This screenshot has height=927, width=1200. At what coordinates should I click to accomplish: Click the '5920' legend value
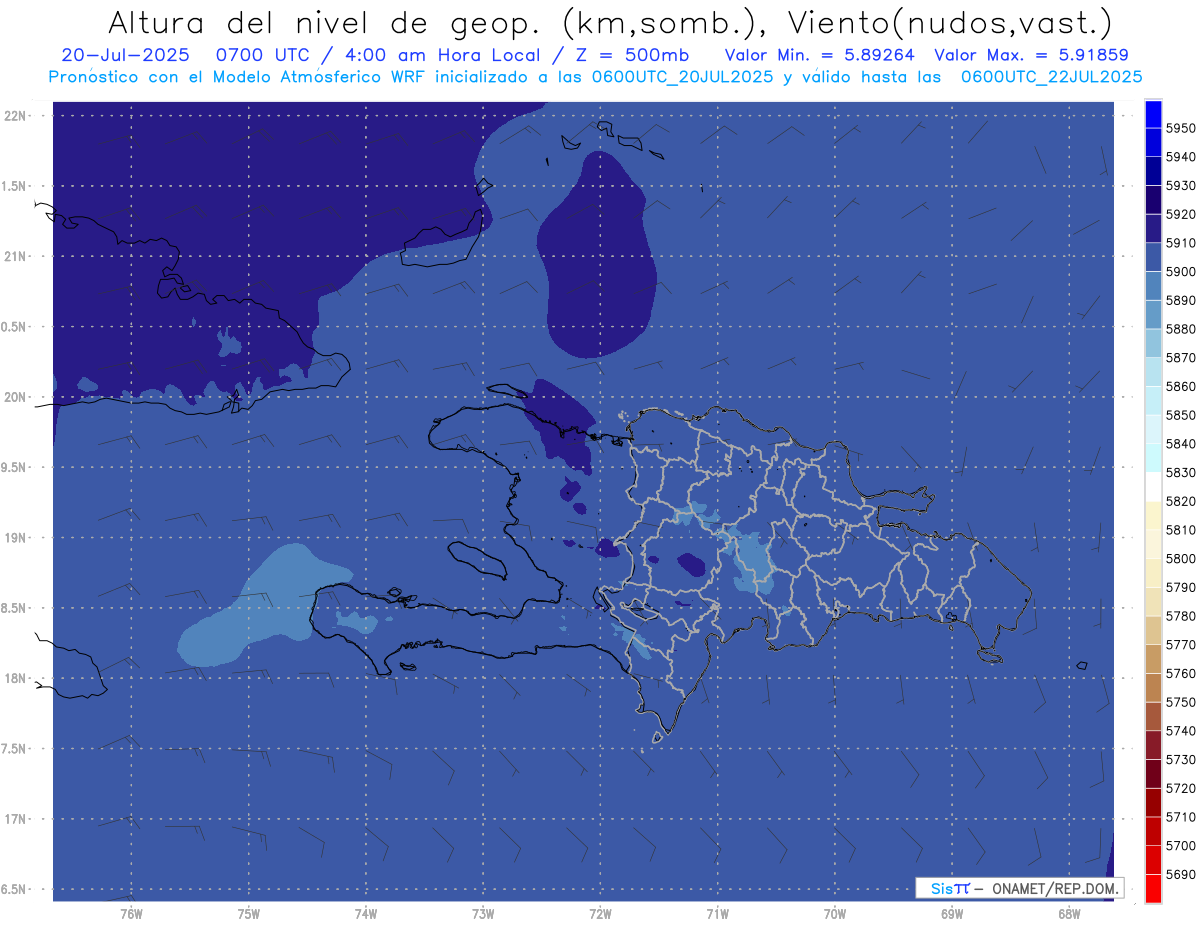coord(1181,214)
